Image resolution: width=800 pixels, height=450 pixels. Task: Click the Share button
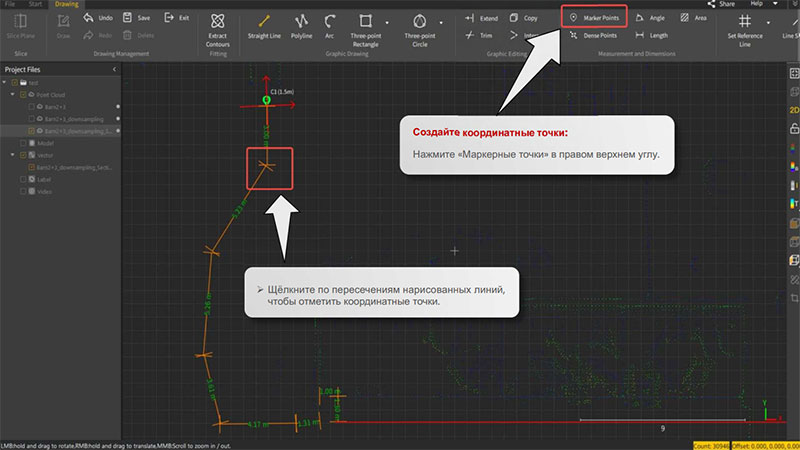(x=721, y=4)
